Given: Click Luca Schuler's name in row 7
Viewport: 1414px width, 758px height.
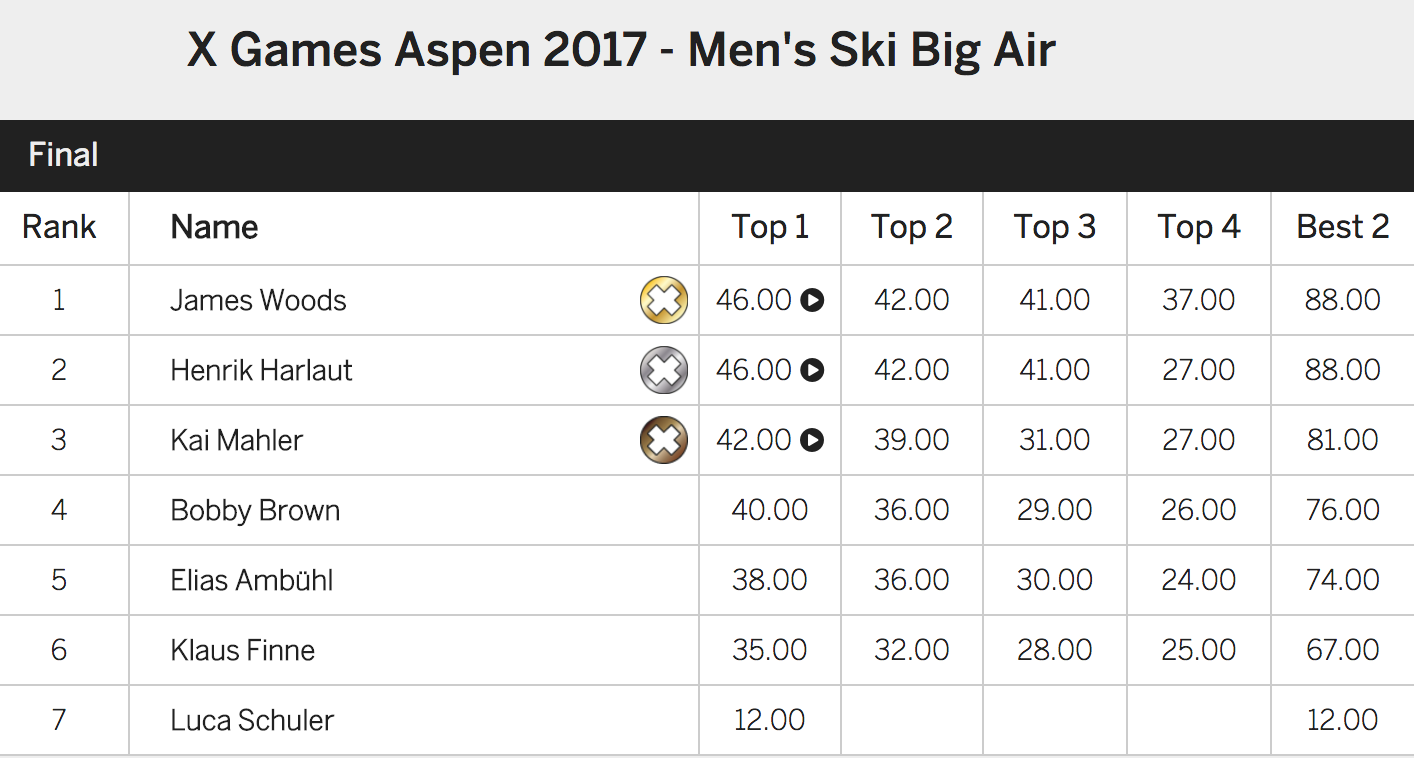Looking at the screenshot, I should pos(252,720).
